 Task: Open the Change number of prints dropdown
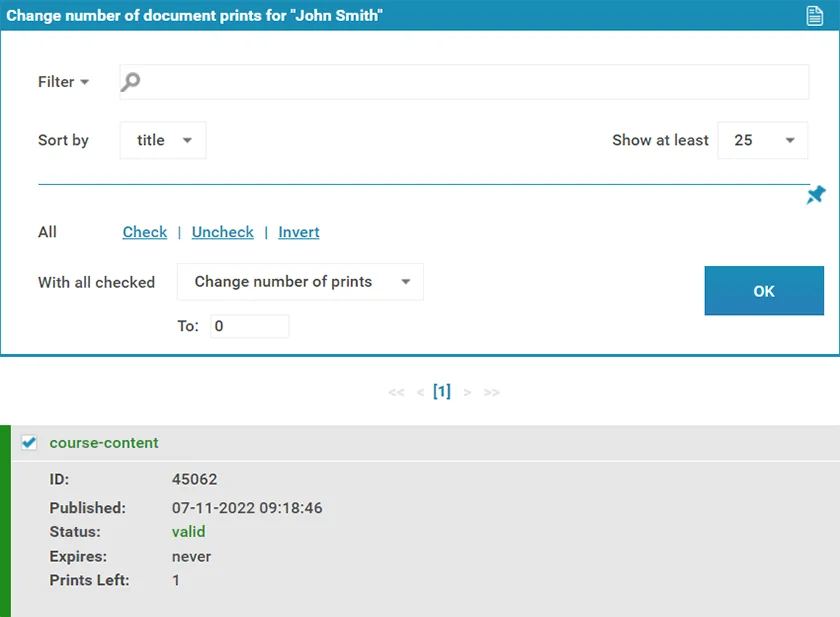click(300, 282)
